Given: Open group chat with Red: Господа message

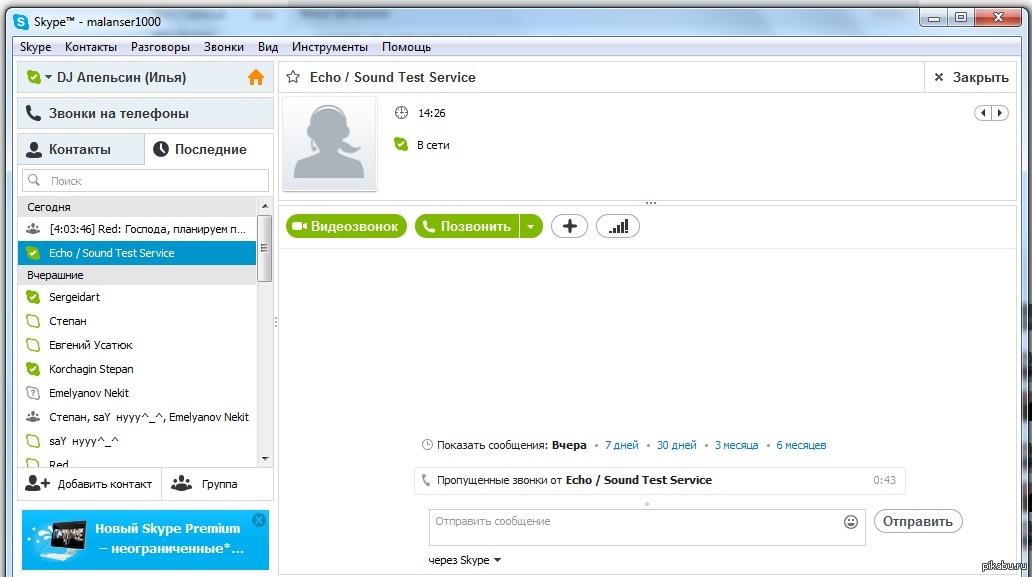Looking at the screenshot, I should [x=137, y=229].
